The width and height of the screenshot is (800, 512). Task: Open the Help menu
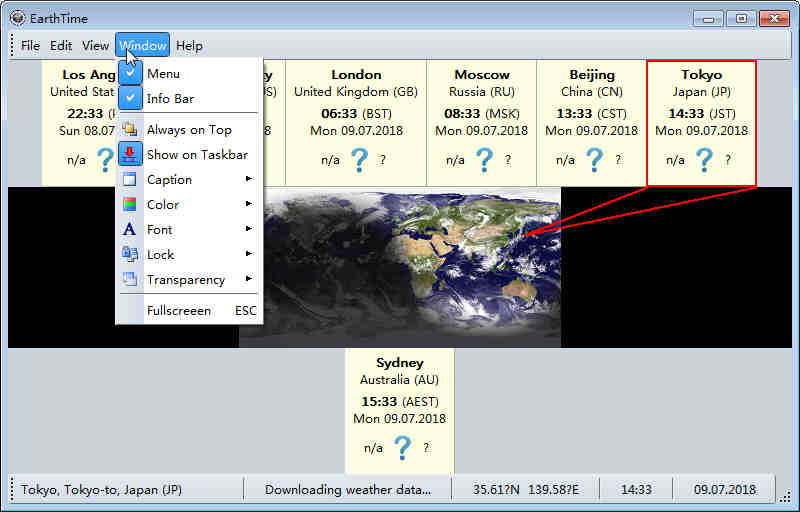pos(189,46)
